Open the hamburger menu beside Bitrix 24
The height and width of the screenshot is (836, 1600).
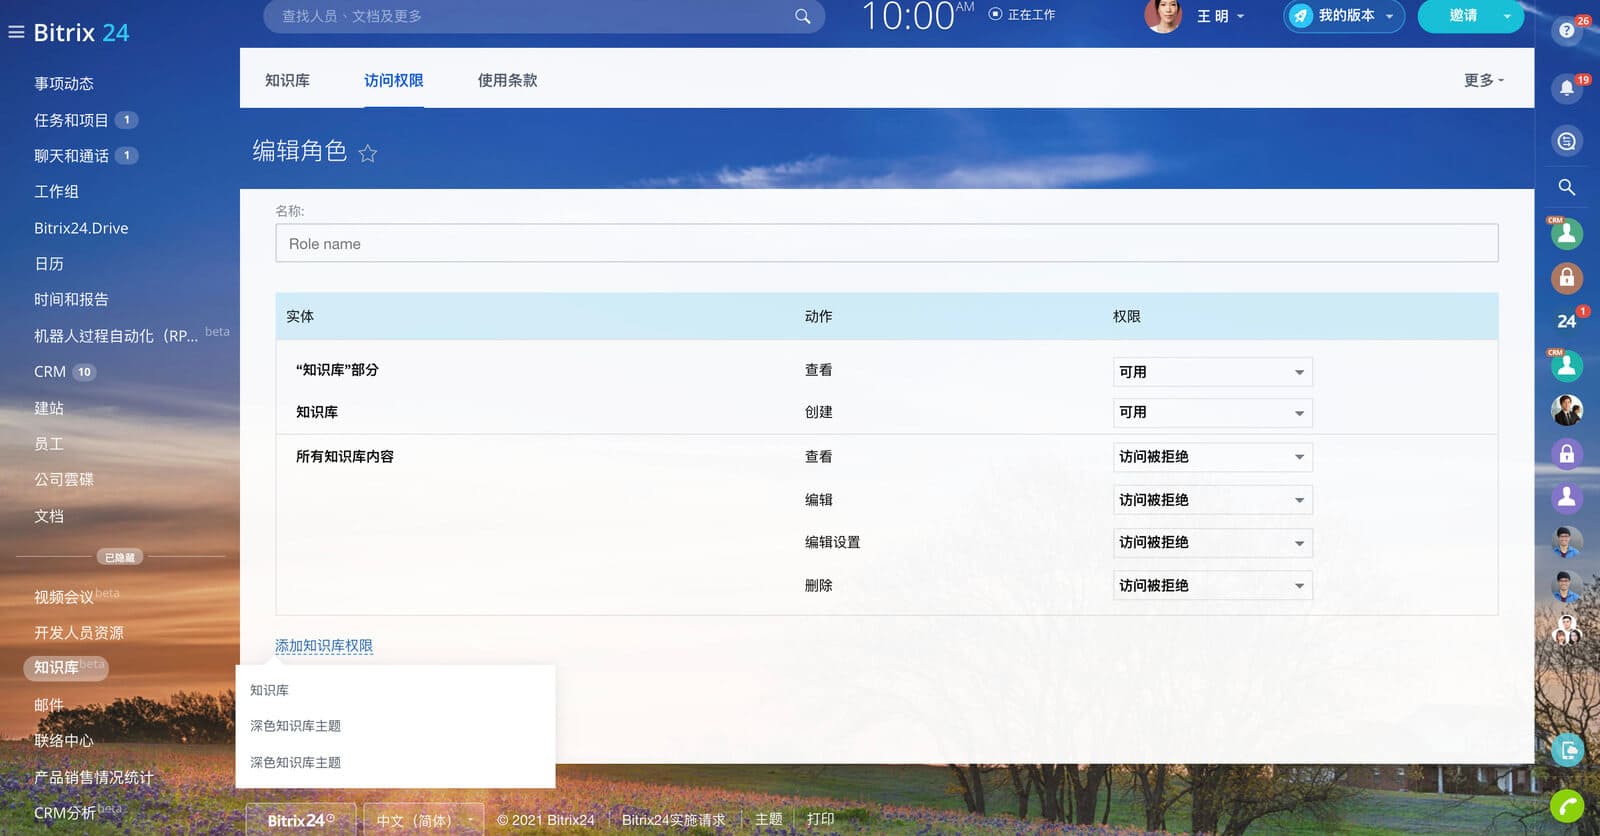click(16, 32)
